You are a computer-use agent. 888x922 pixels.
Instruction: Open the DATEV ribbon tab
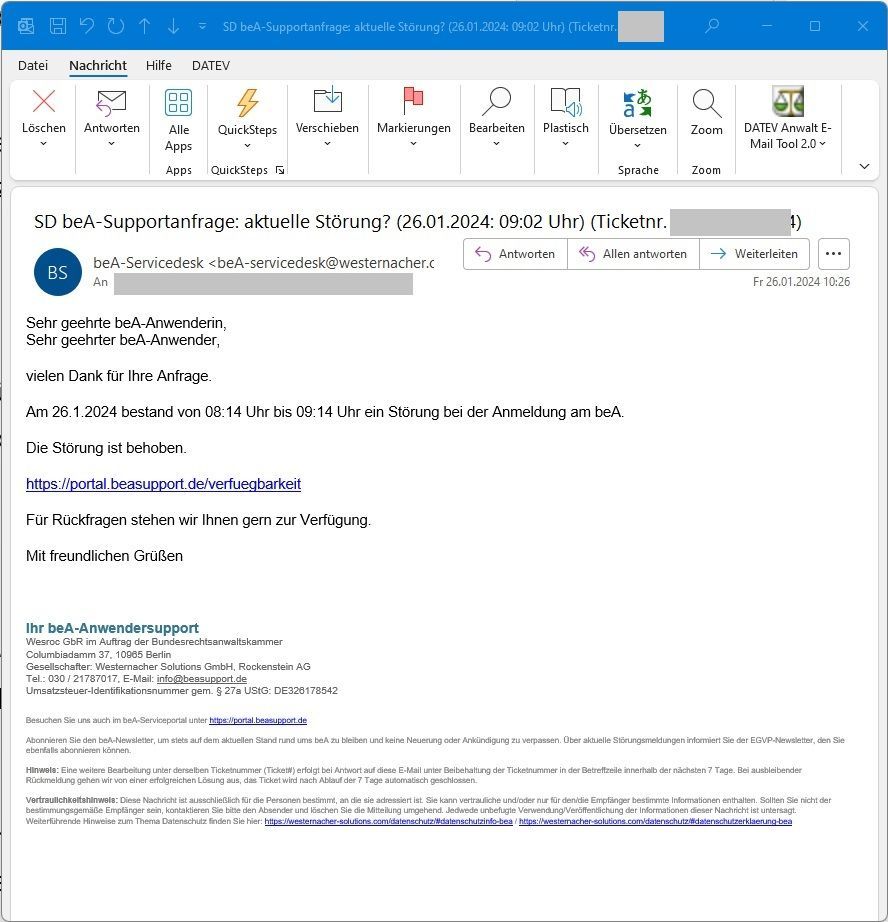click(x=211, y=65)
